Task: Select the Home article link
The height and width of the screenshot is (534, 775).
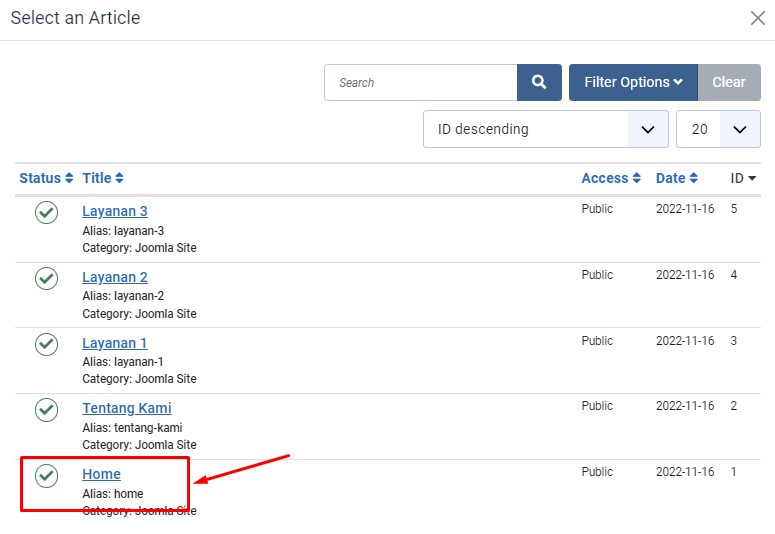Action: coord(101,474)
